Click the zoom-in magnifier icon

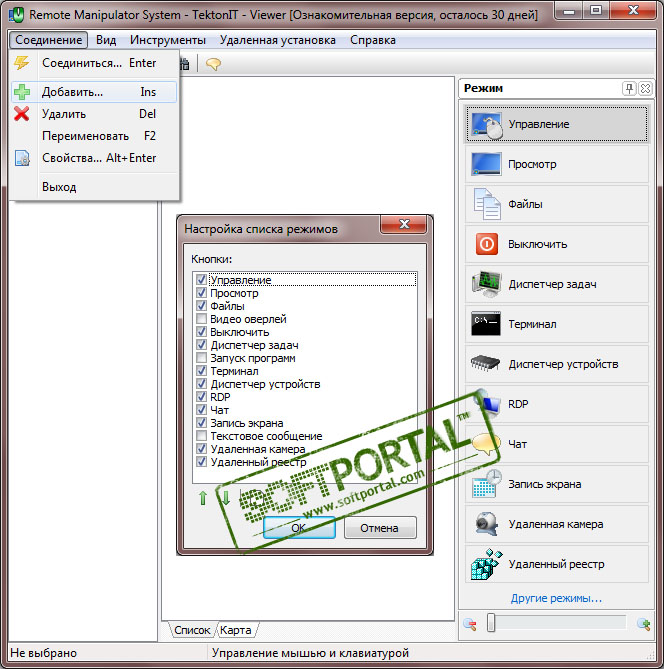tap(643, 625)
